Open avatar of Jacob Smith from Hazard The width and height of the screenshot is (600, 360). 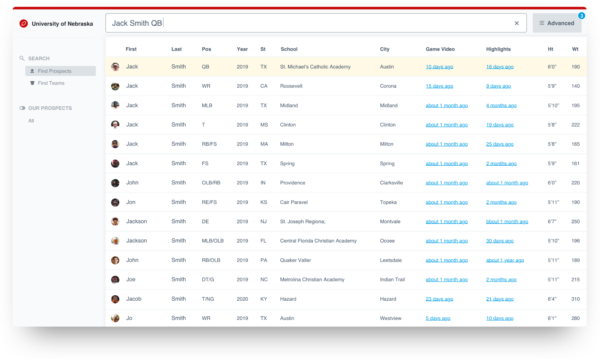tap(115, 299)
